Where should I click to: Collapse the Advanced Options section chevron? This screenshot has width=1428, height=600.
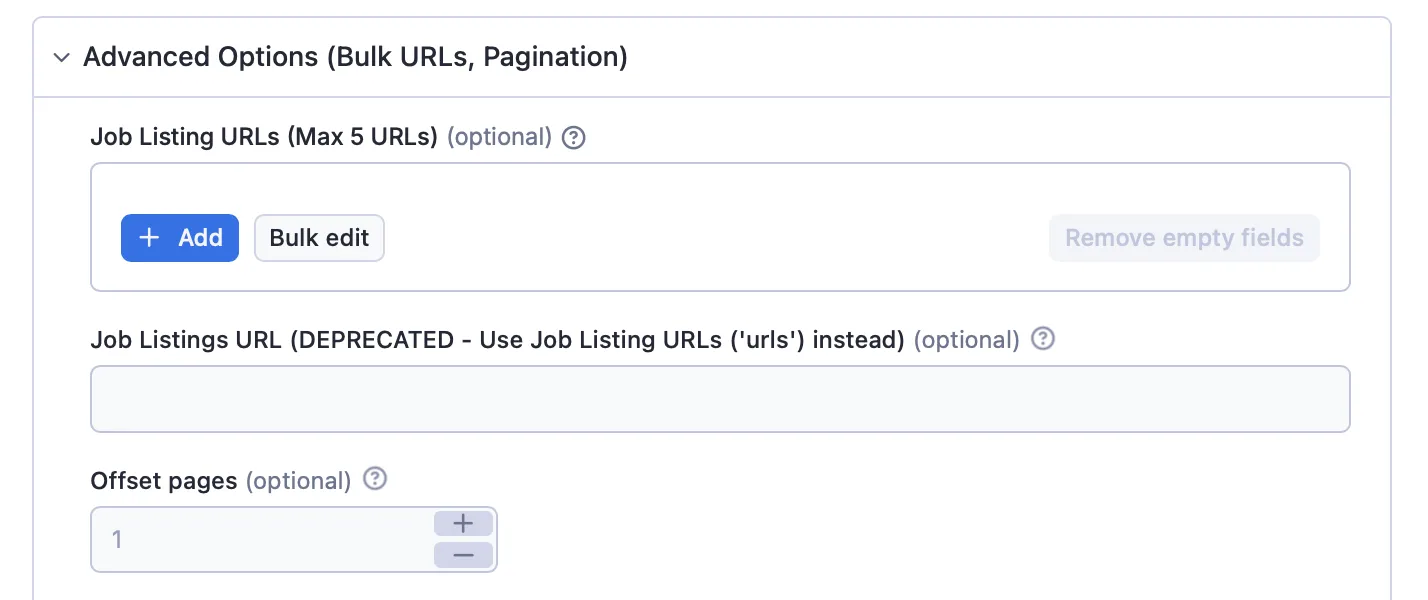tap(62, 58)
